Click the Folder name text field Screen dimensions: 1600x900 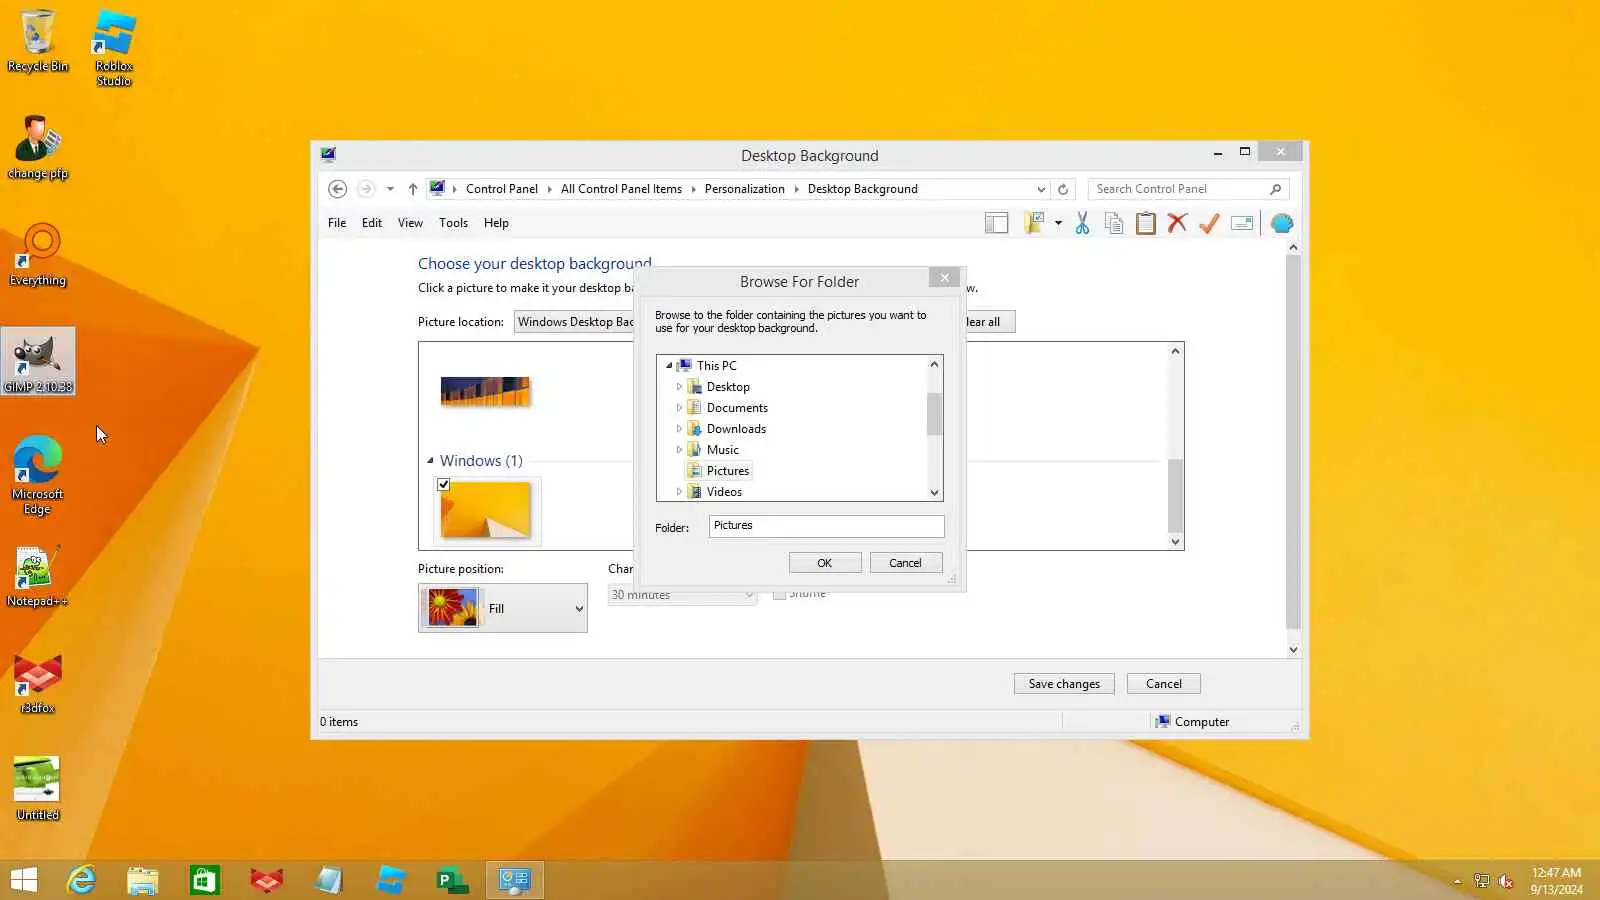point(826,526)
